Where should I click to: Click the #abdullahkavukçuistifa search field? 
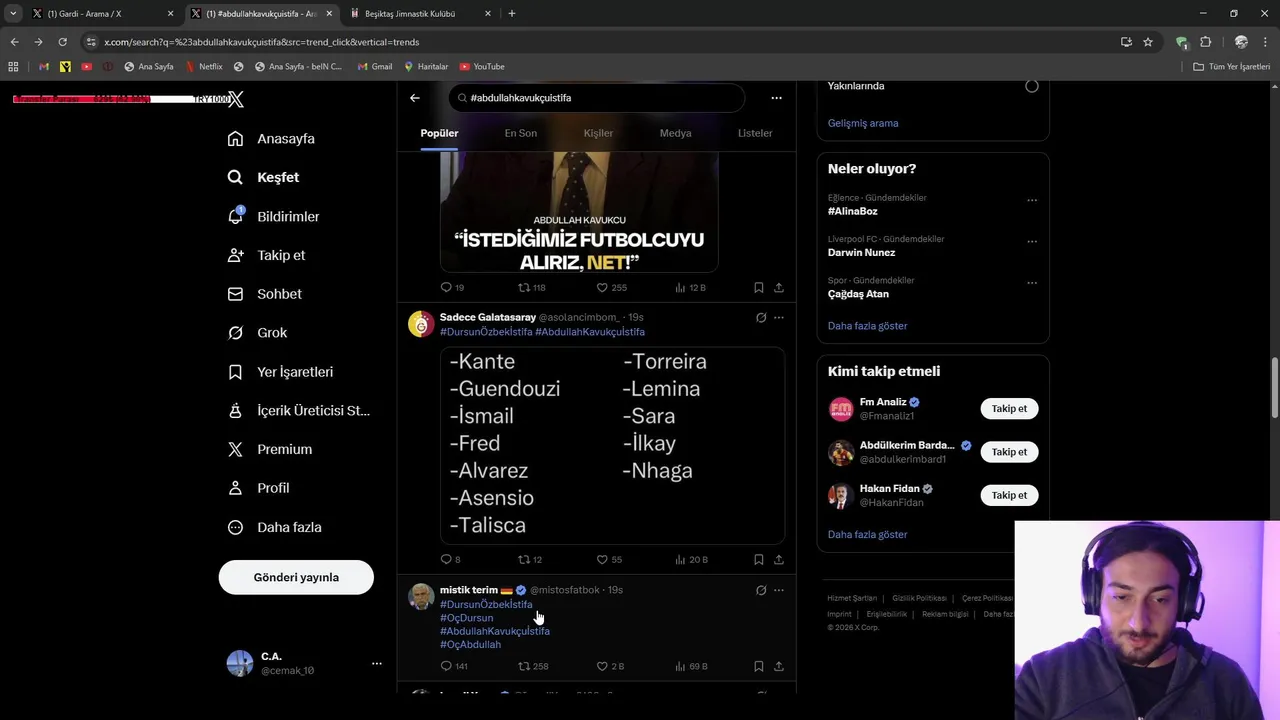[x=597, y=98]
